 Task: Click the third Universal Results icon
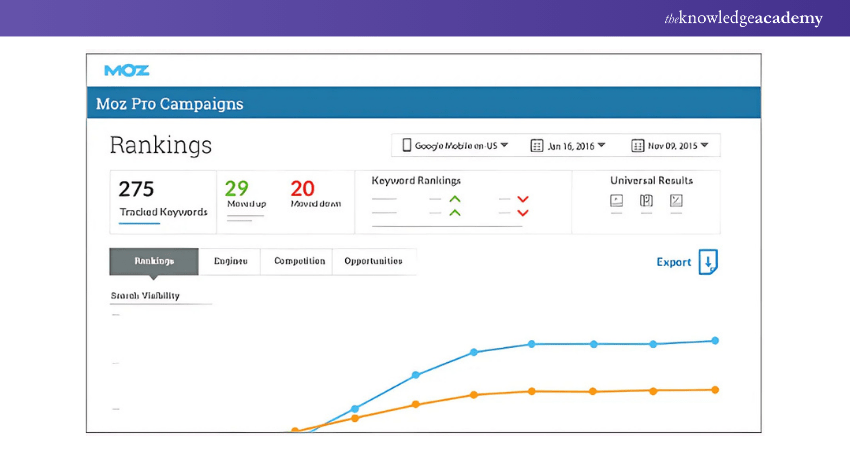pos(677,201)
